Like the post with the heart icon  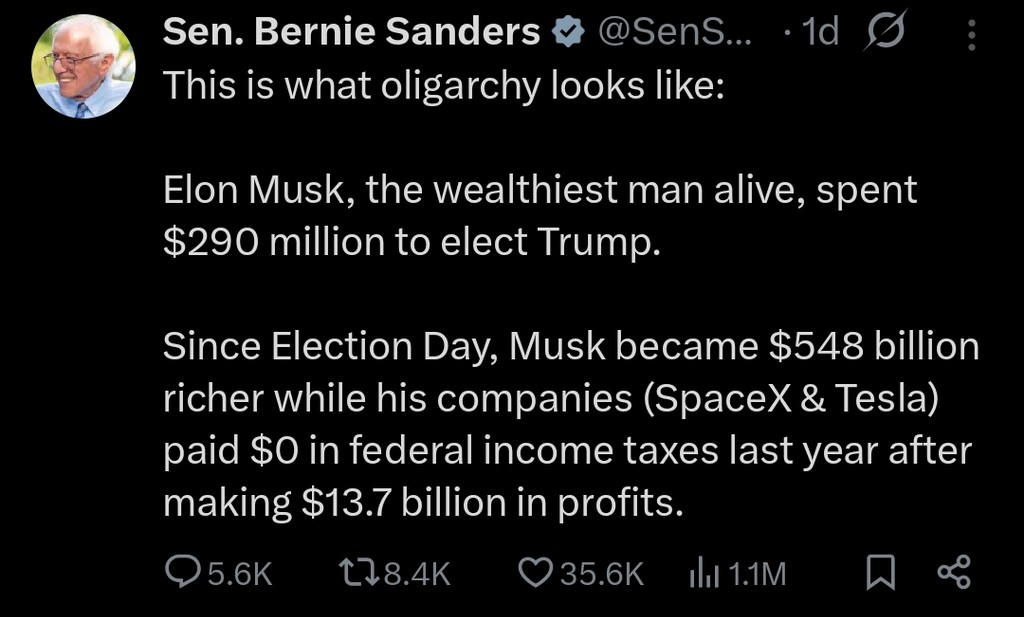536,572
